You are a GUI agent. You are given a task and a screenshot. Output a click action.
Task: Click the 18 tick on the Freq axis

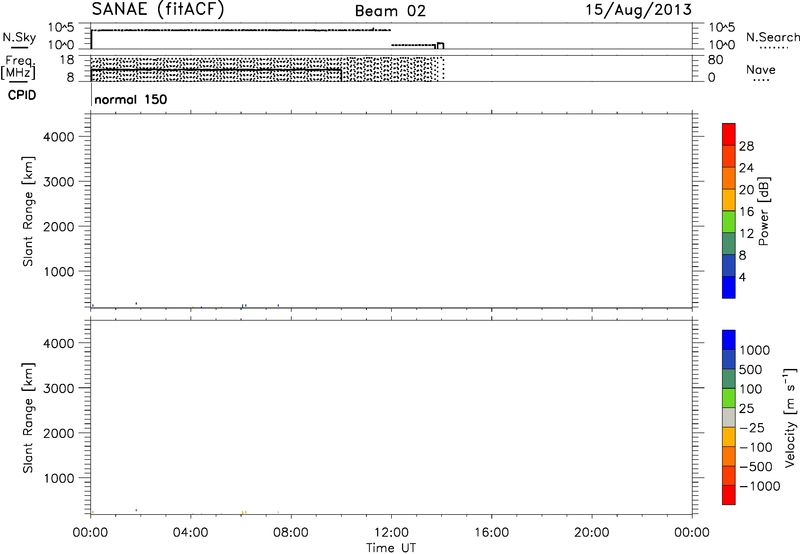(67, 60)
